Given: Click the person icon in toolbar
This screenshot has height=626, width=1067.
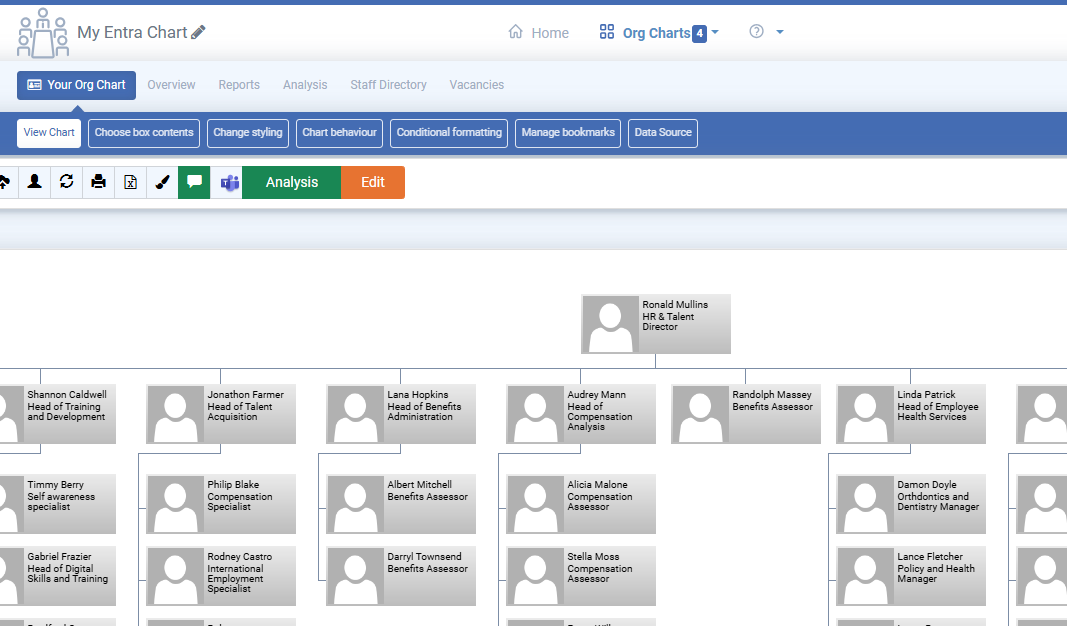Looking at the screenshot, I should pos(35,182).
